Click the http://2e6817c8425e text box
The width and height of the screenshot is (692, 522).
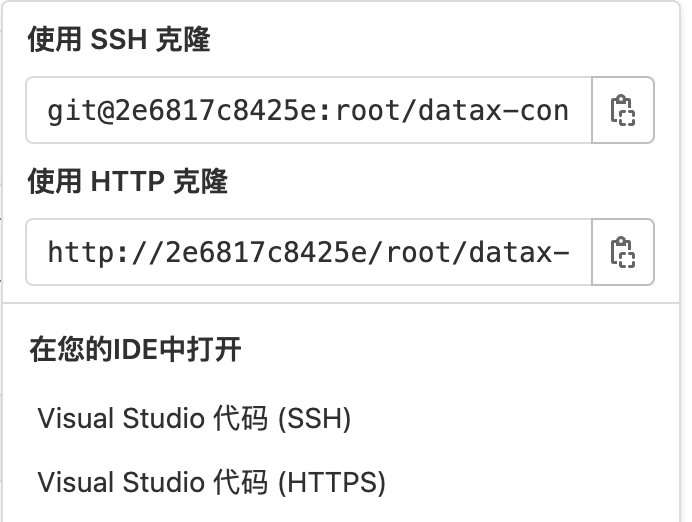(x=308, y=251)
